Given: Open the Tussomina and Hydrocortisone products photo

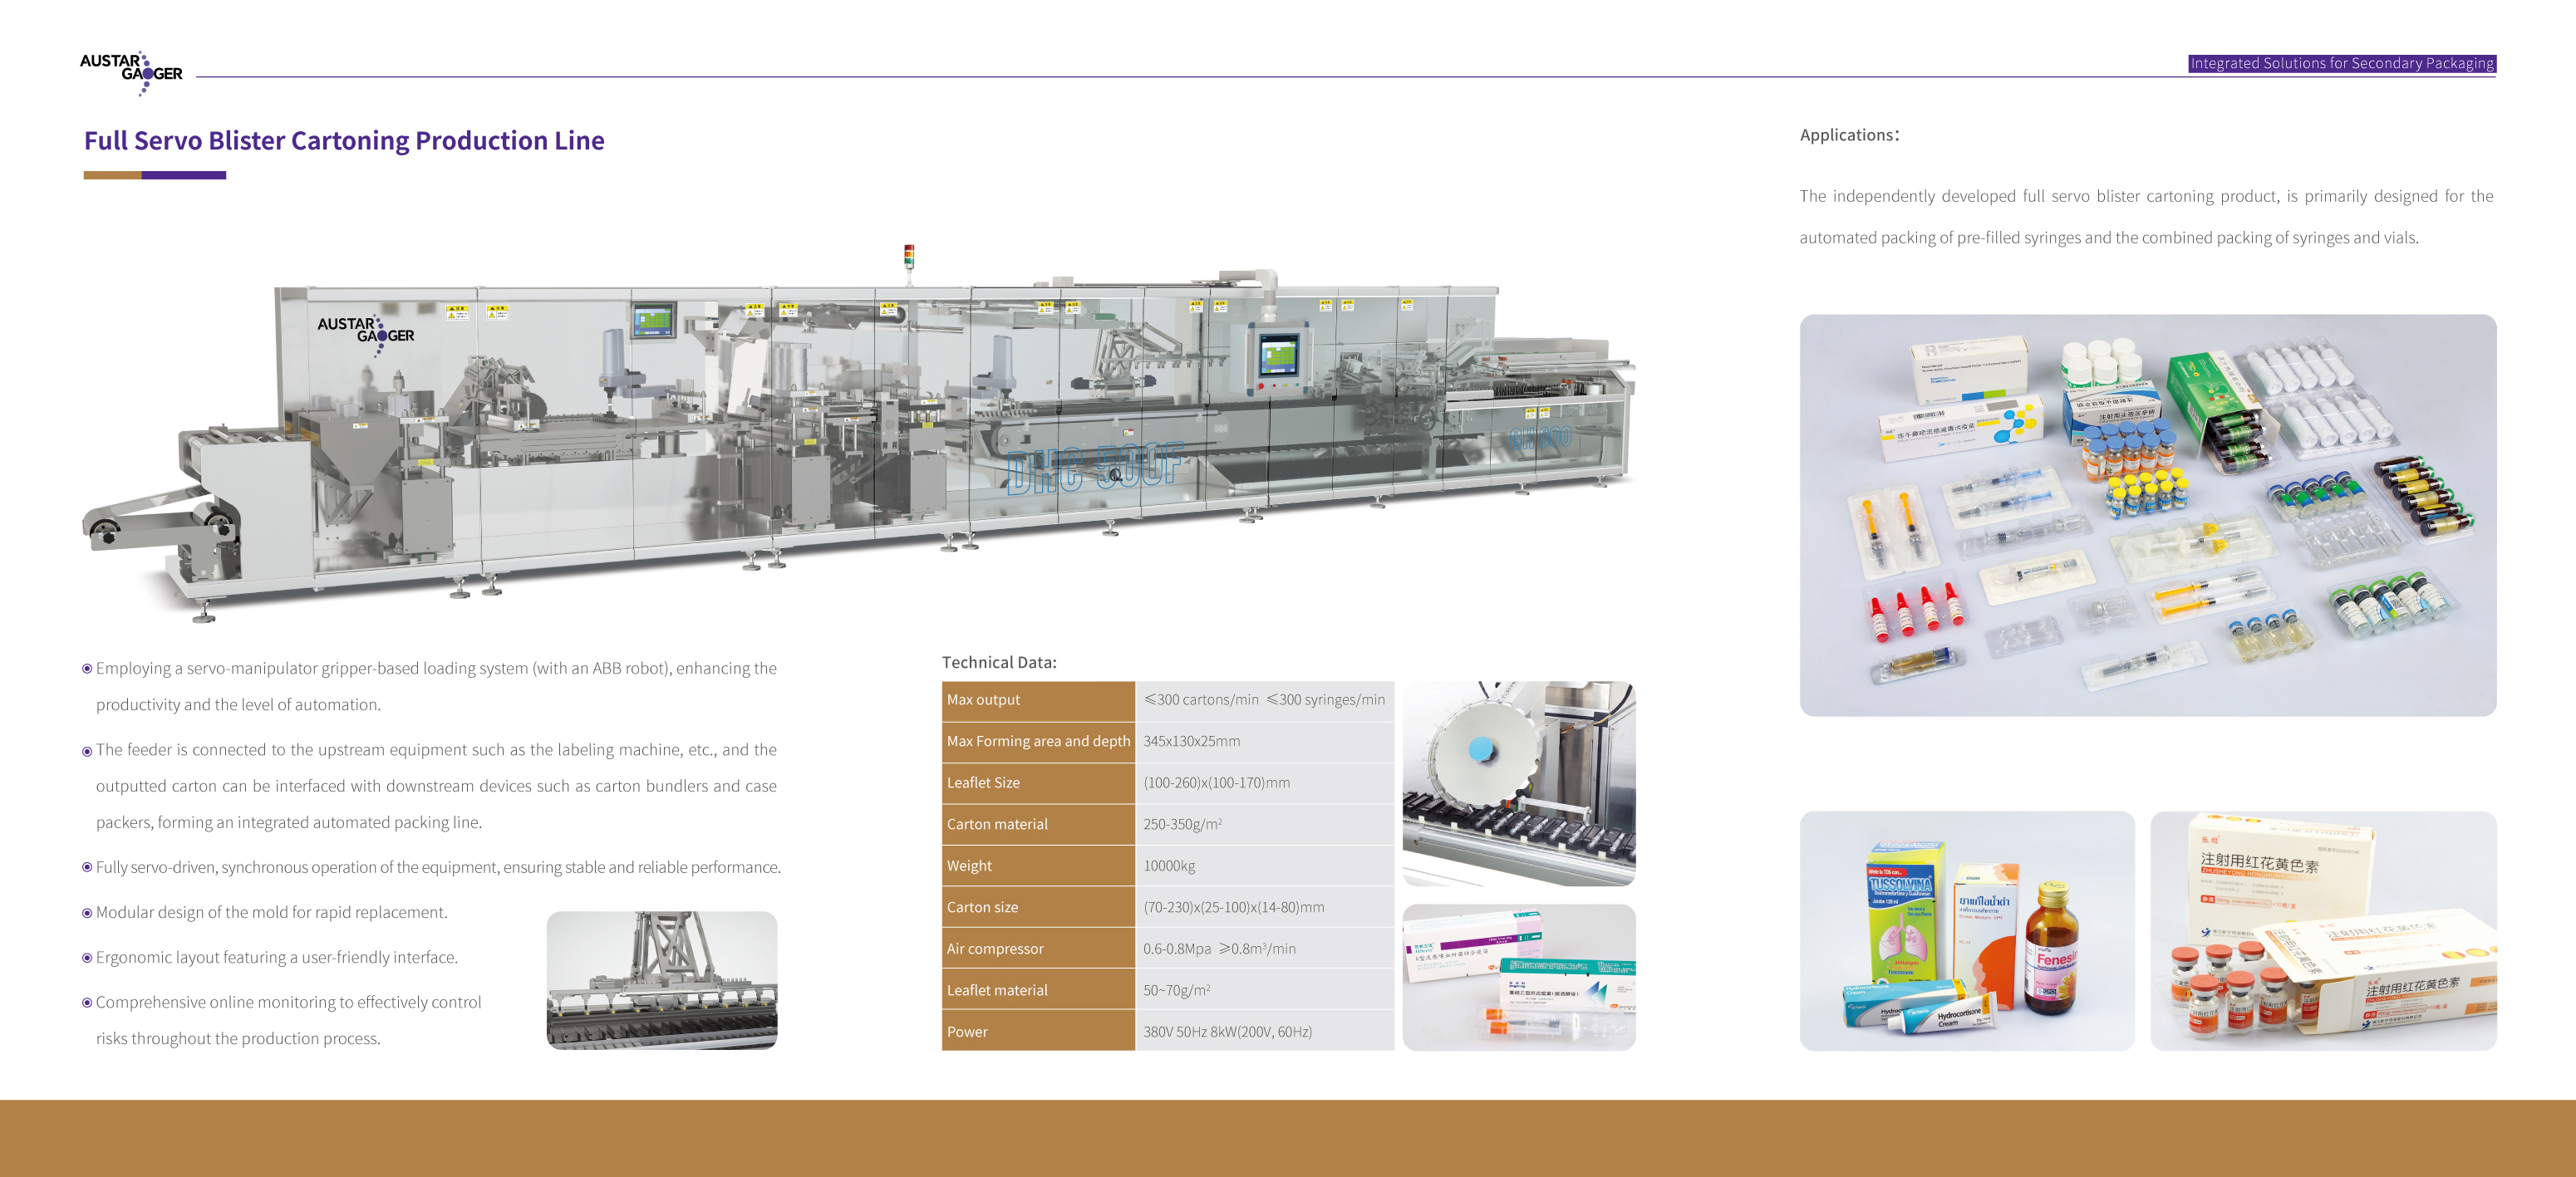Looking at the screenshot, I should coord(1966,930).
